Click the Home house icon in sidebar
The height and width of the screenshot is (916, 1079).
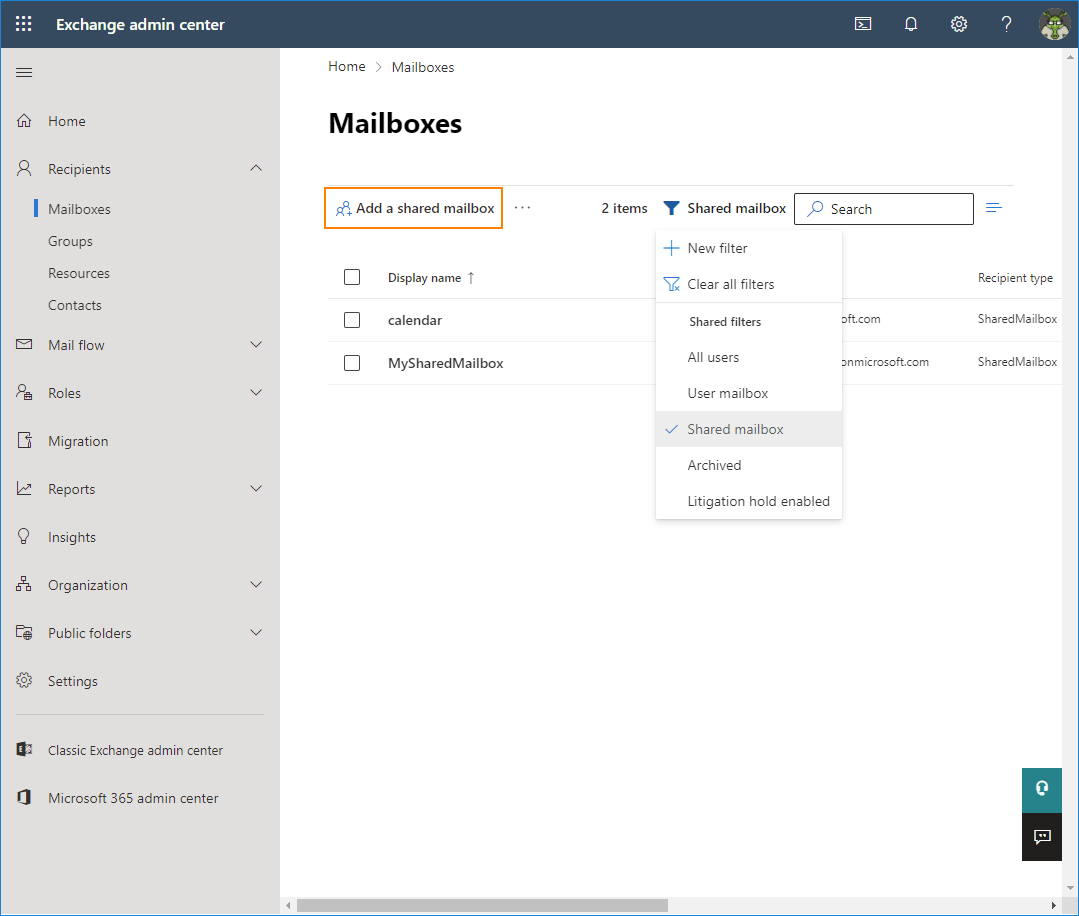point(24,120)
